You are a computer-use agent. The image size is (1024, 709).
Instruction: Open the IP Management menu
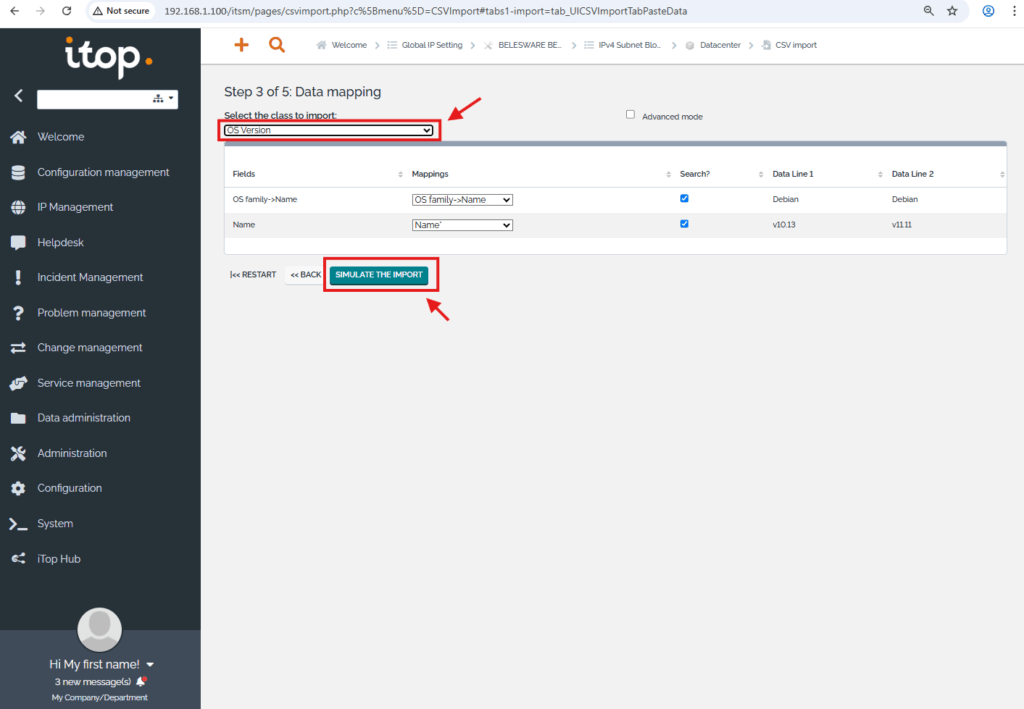(x=75, y=207)
